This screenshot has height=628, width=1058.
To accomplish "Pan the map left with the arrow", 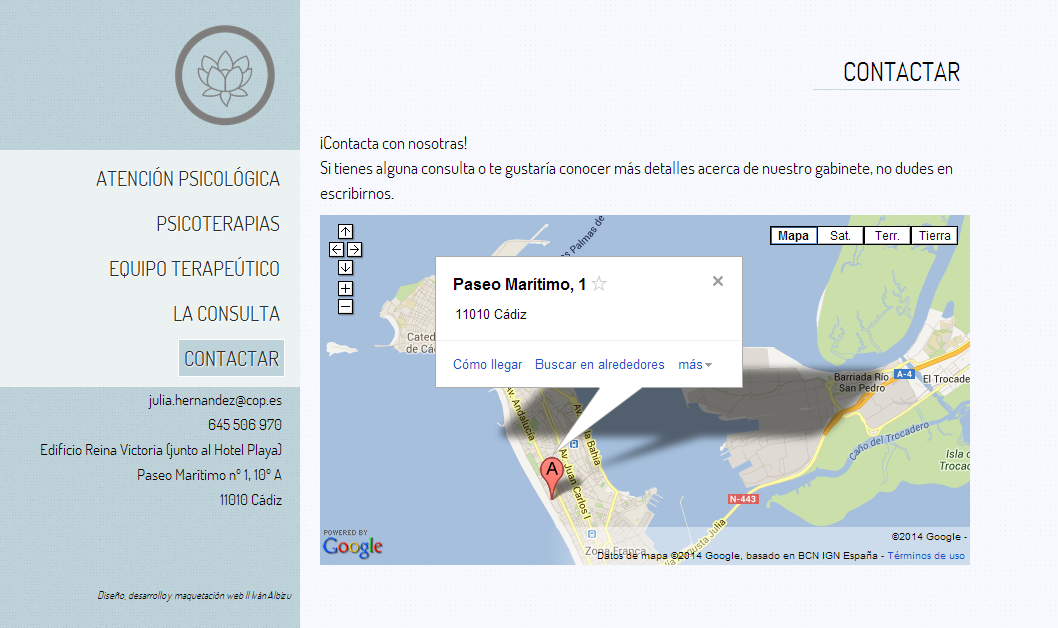I will (x=337, y=250).
